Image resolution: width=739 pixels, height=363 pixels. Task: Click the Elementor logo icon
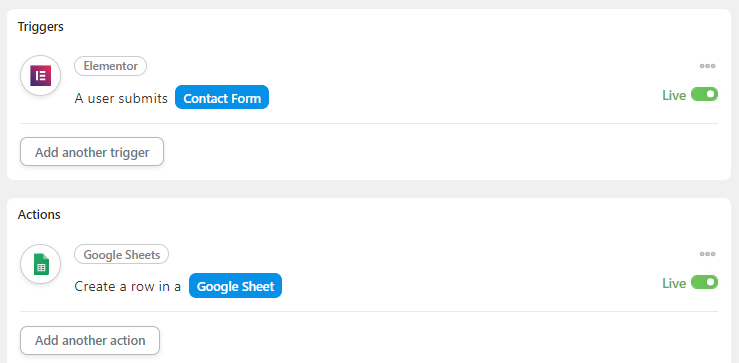tap(41, 75)
